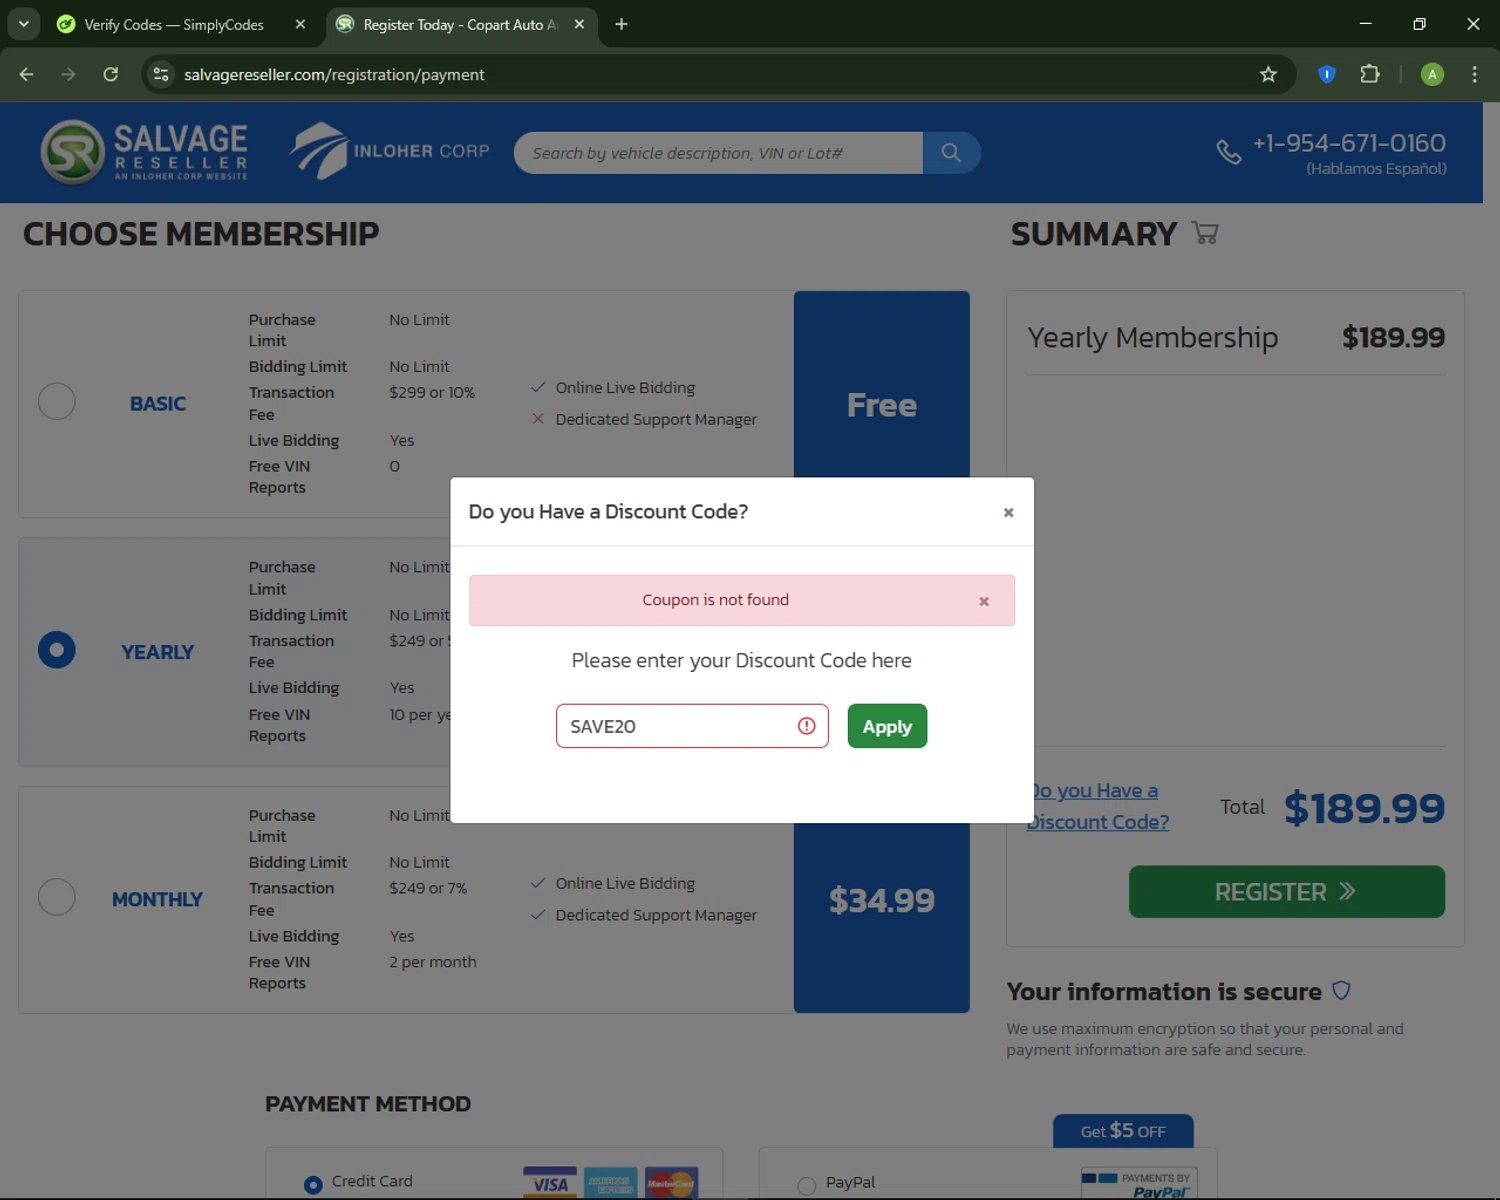Open the browser extensions puzzle icon
This screenshot has height=1200, width=1500.
coord(1370,74)
